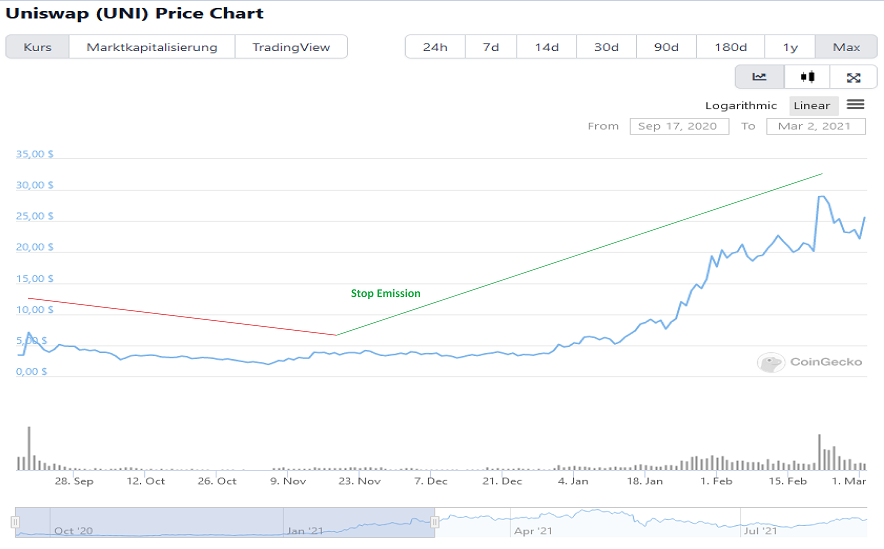
Task: Click the 1. Feb date label
Action: click(716, 481)
